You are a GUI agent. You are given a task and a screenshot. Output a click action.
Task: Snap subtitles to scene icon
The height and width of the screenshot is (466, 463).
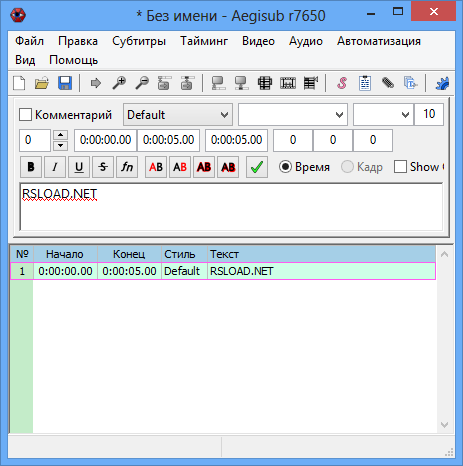(x=288, y=83)
